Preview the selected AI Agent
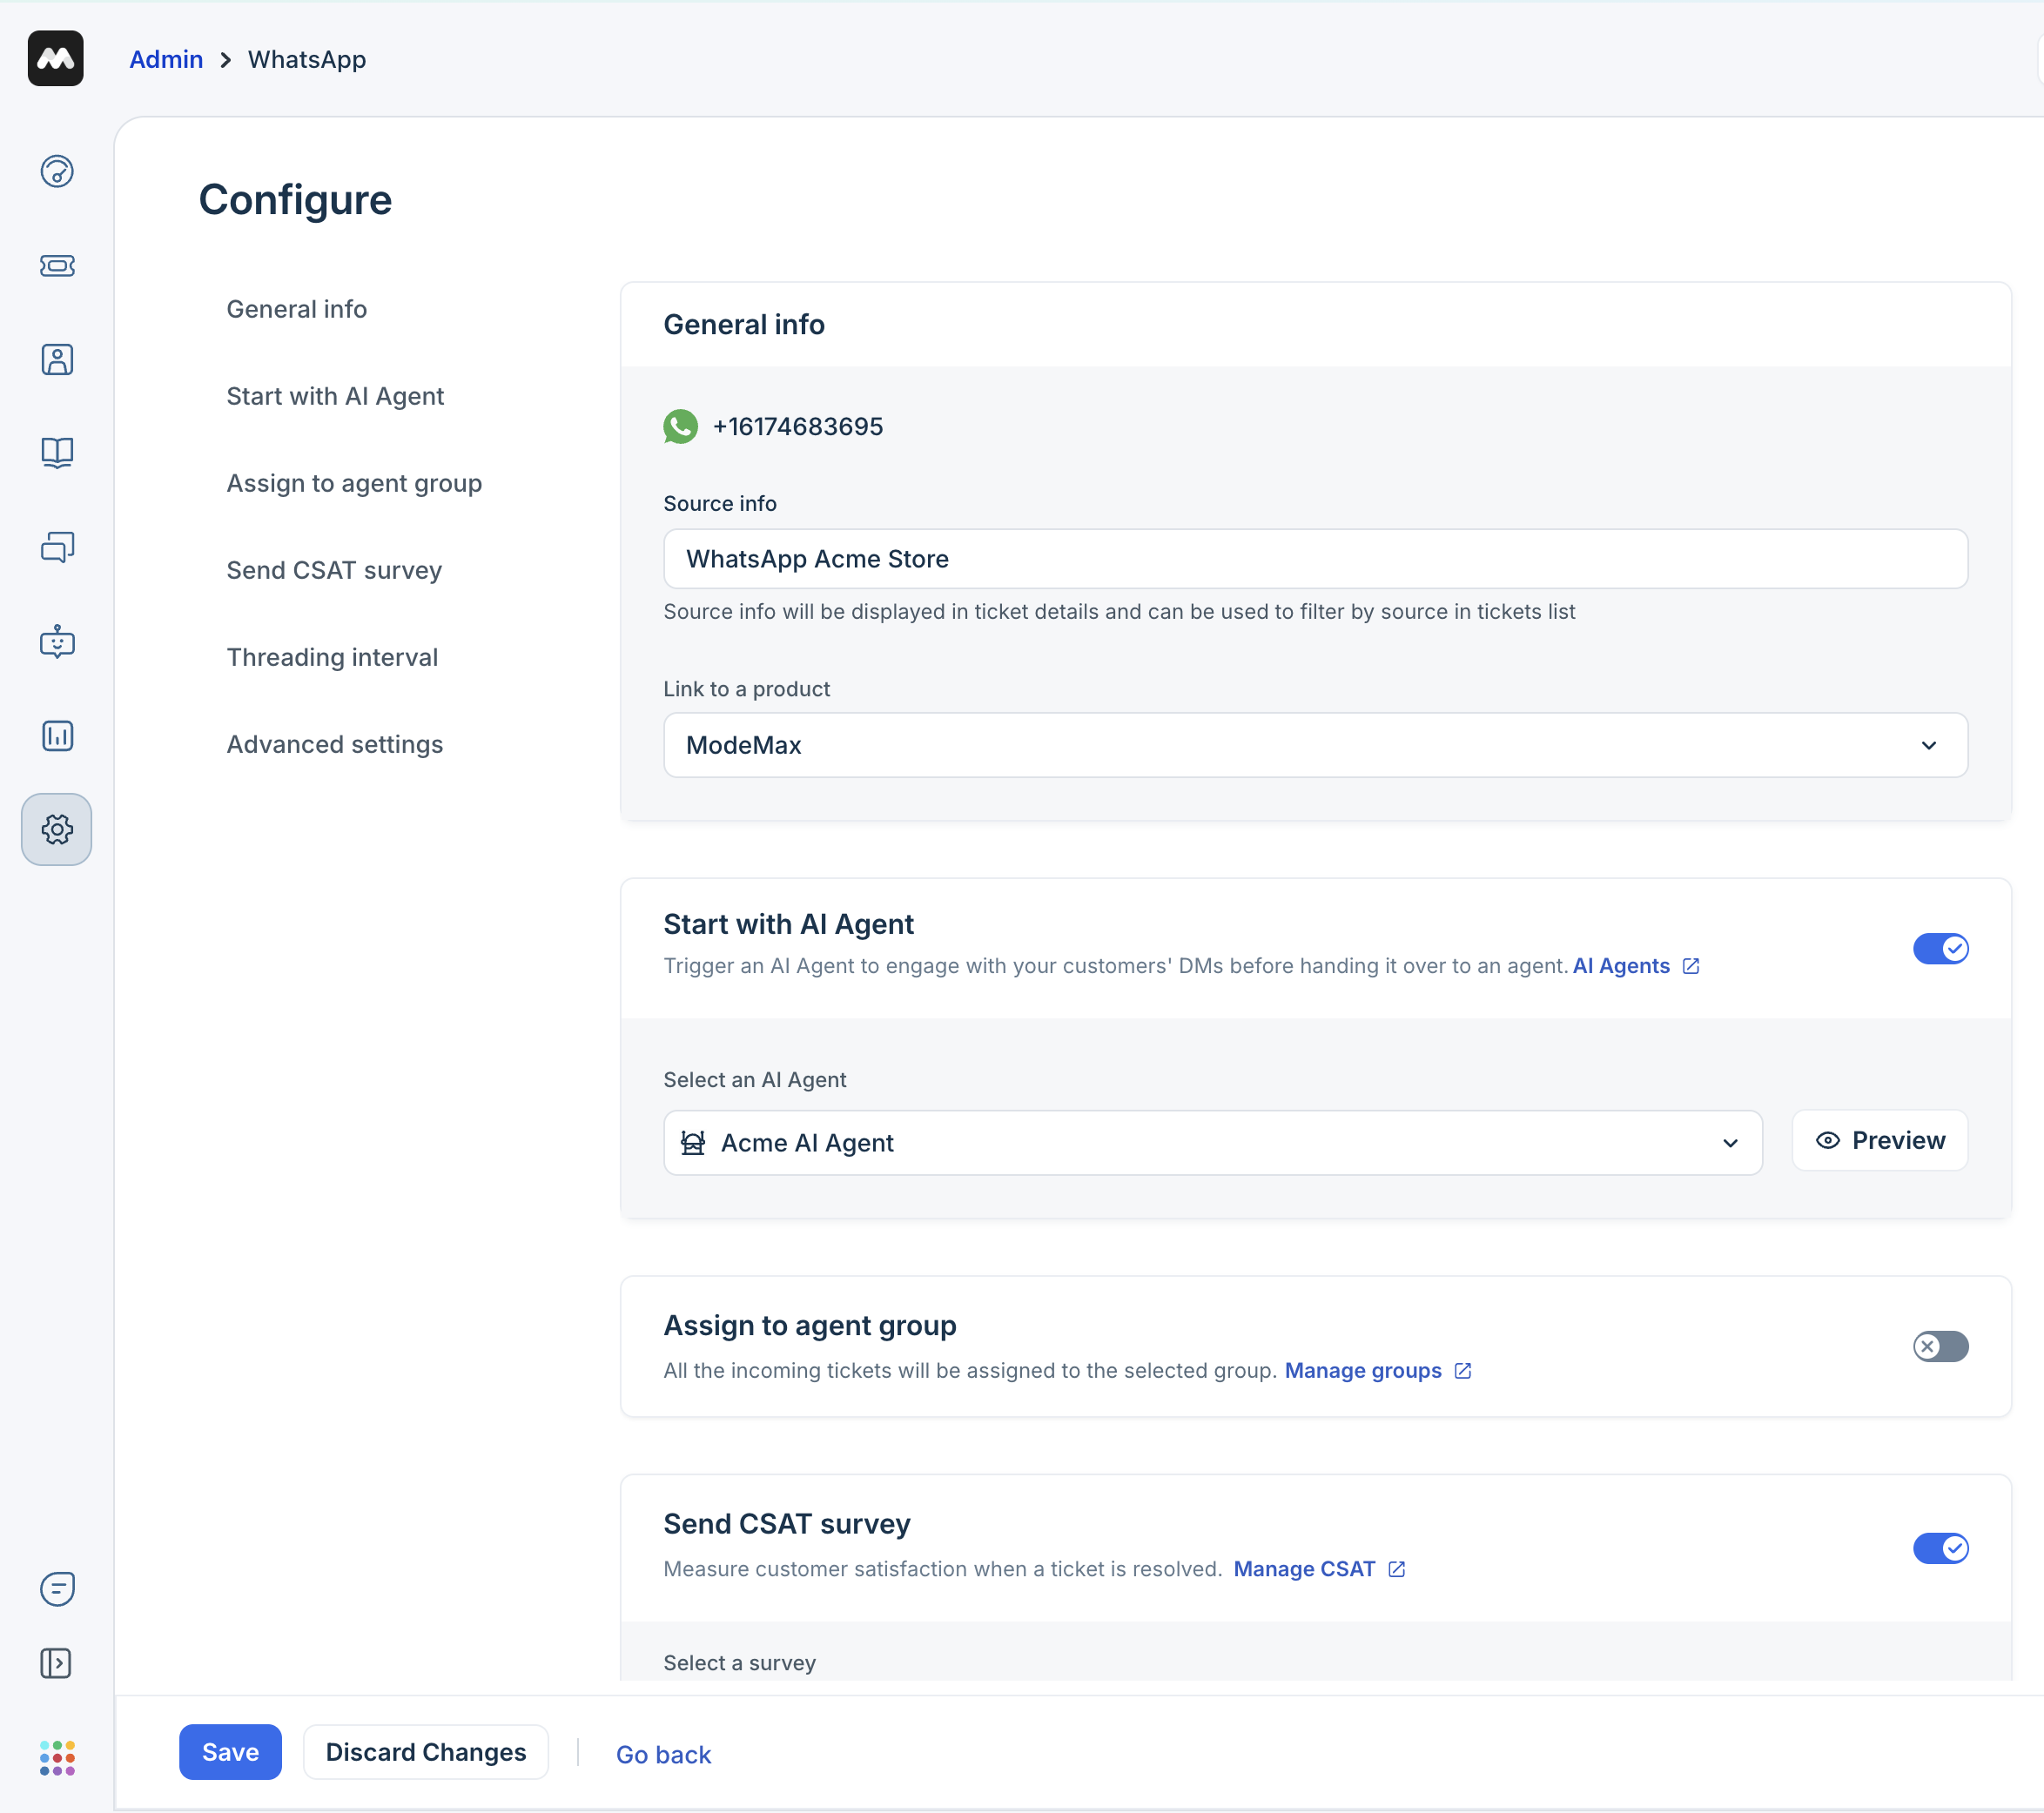This screenshot has width=2044, height=1813. (1879, 1140)
